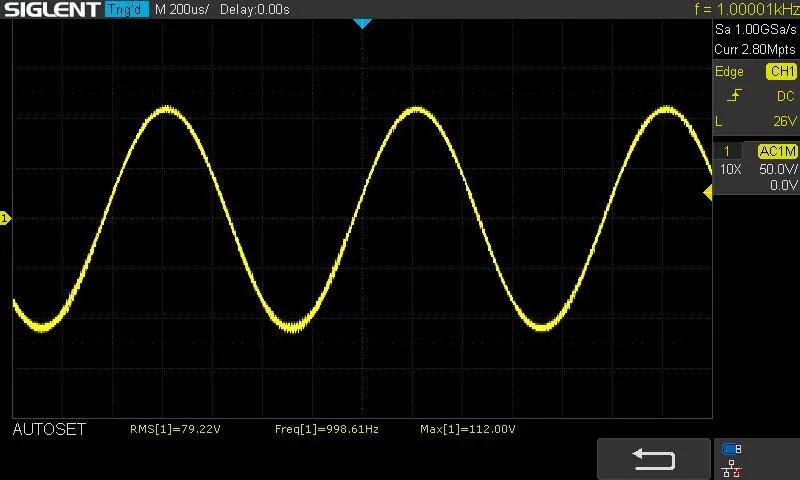
Task: Click the AUTOSET label
Action: [x=49, y=430]
